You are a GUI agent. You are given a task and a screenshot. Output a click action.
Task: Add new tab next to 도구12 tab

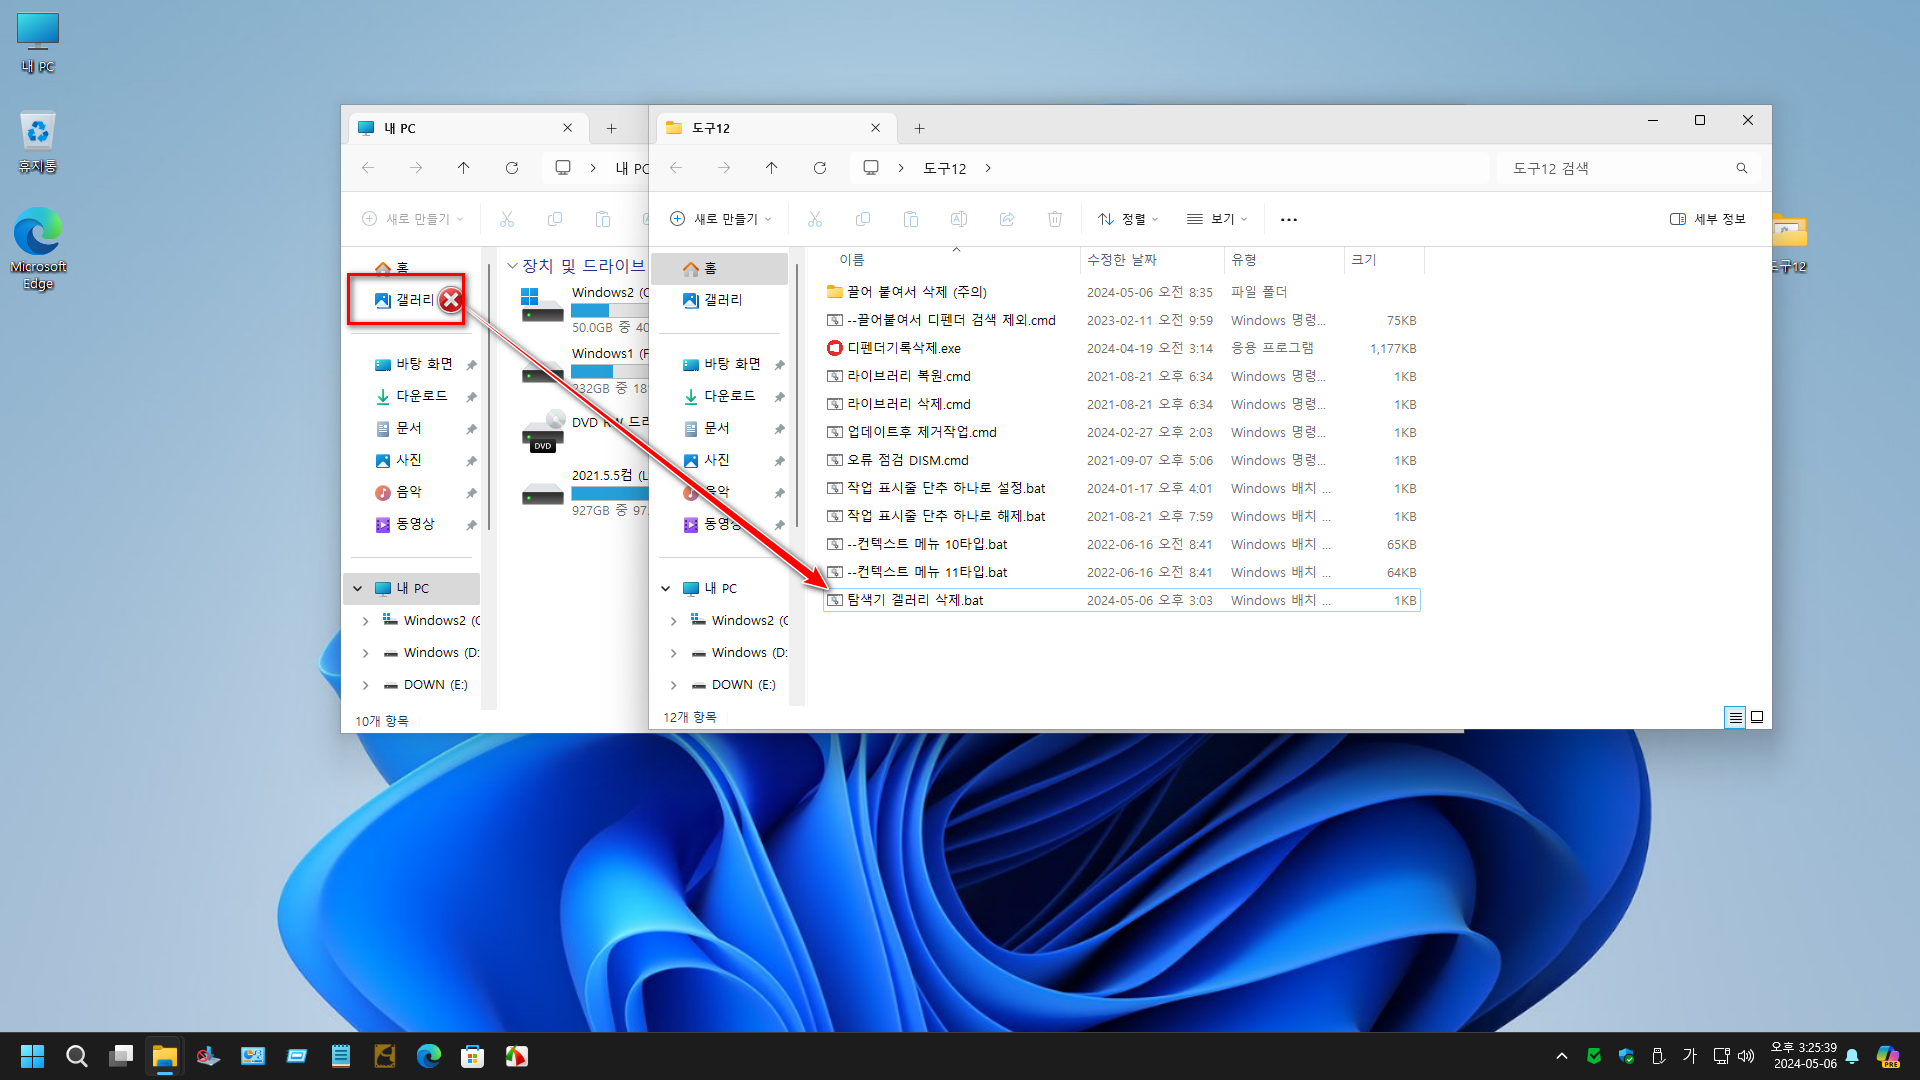(x=919, y=128)
